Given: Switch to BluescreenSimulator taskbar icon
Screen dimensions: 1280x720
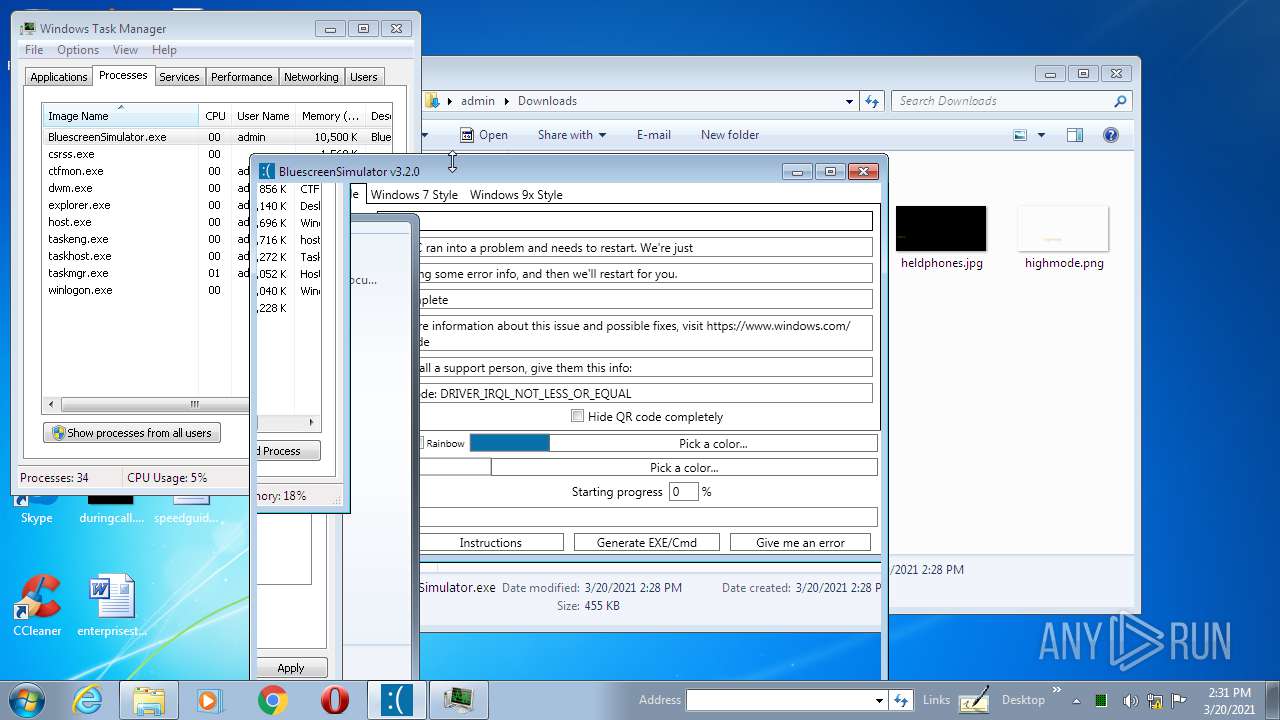Looking at the screenshot, I should [397, 700].
